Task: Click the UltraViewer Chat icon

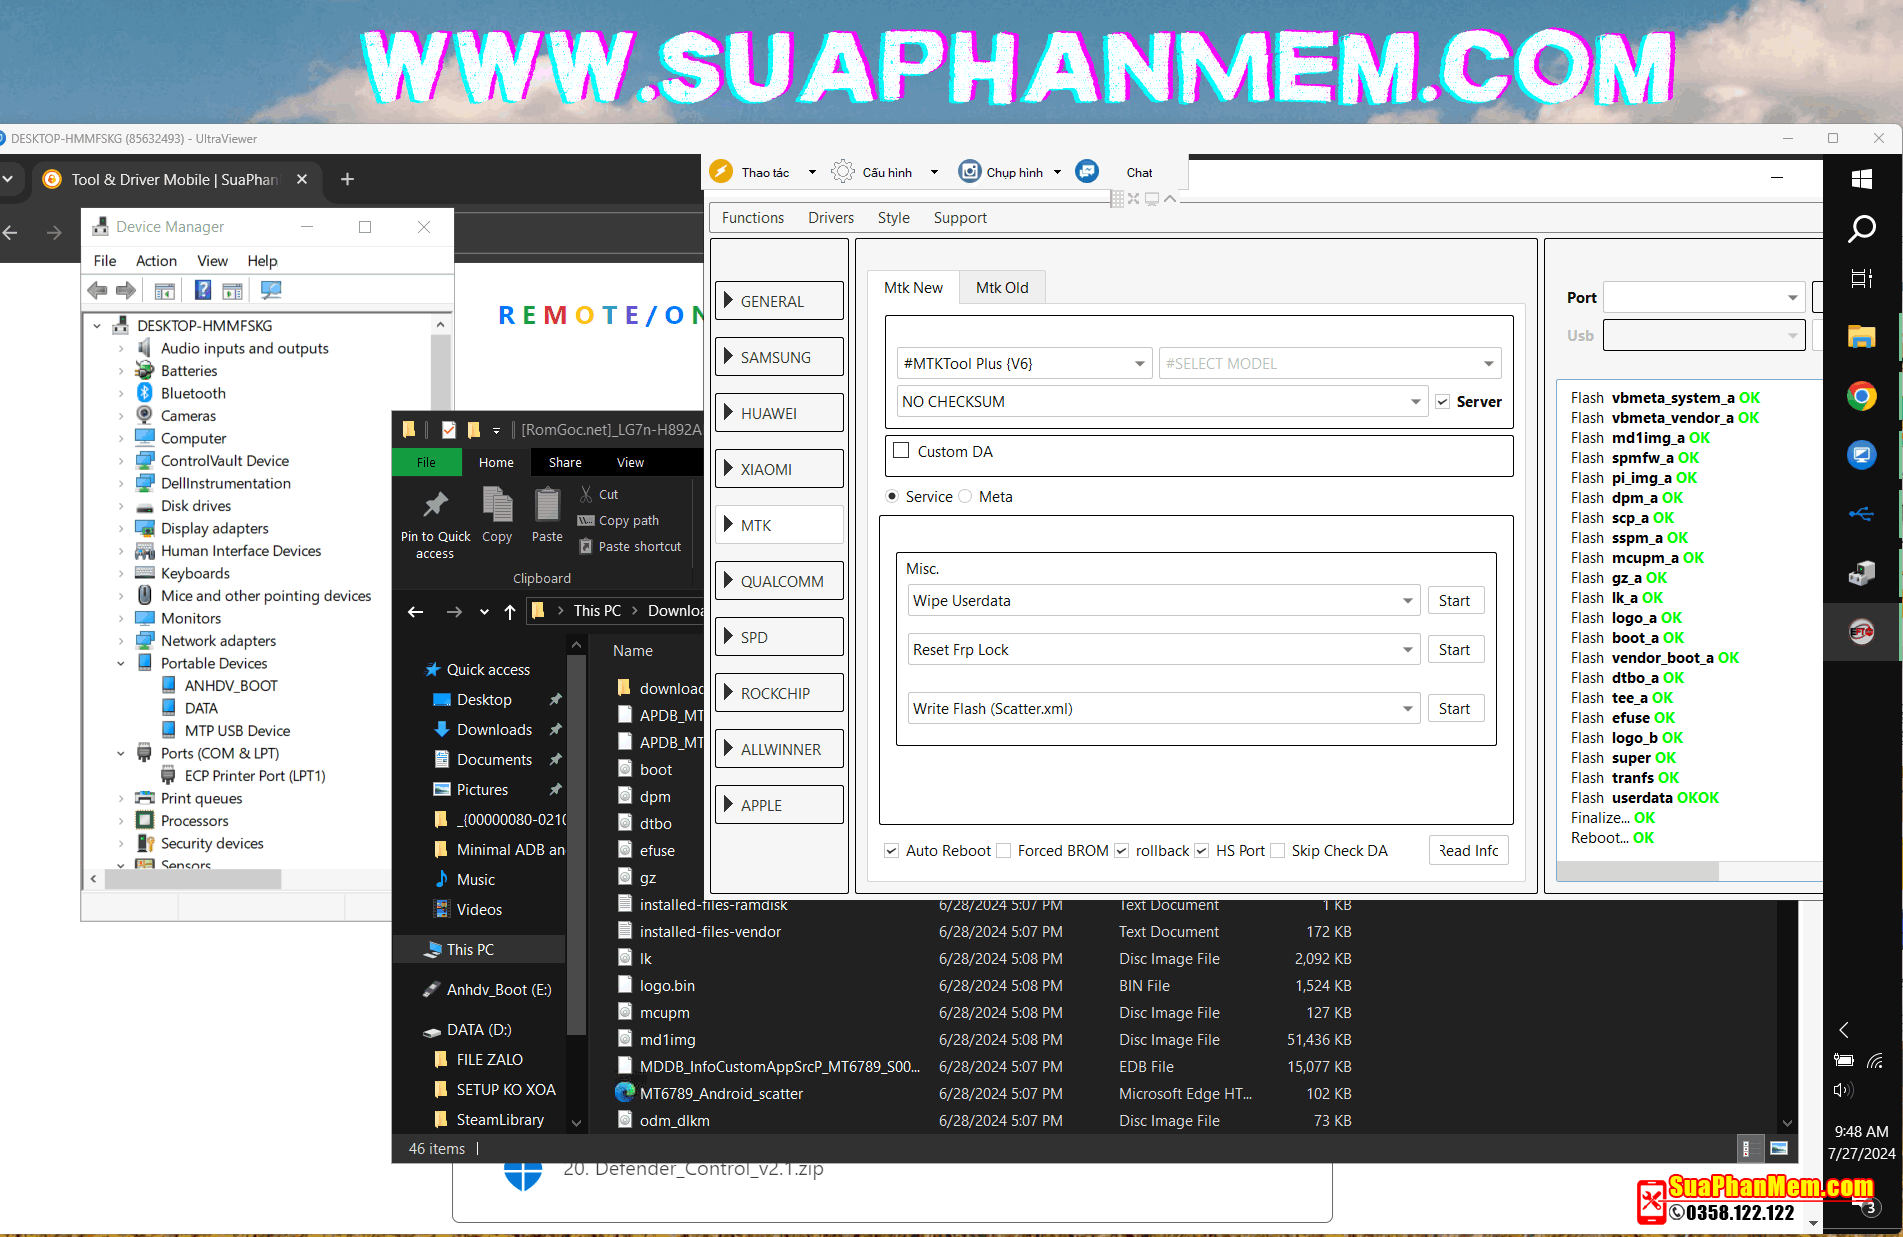Action: click(1087, 172)
